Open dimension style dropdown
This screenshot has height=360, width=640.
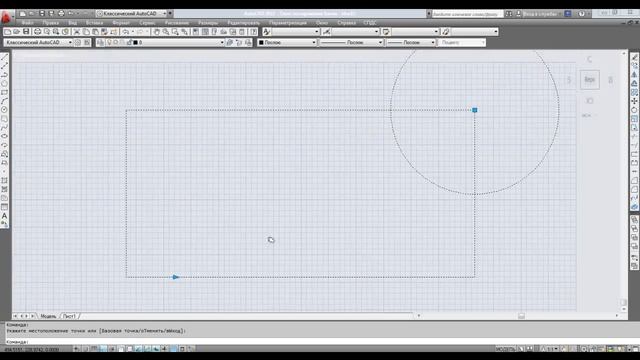[355, 31]
